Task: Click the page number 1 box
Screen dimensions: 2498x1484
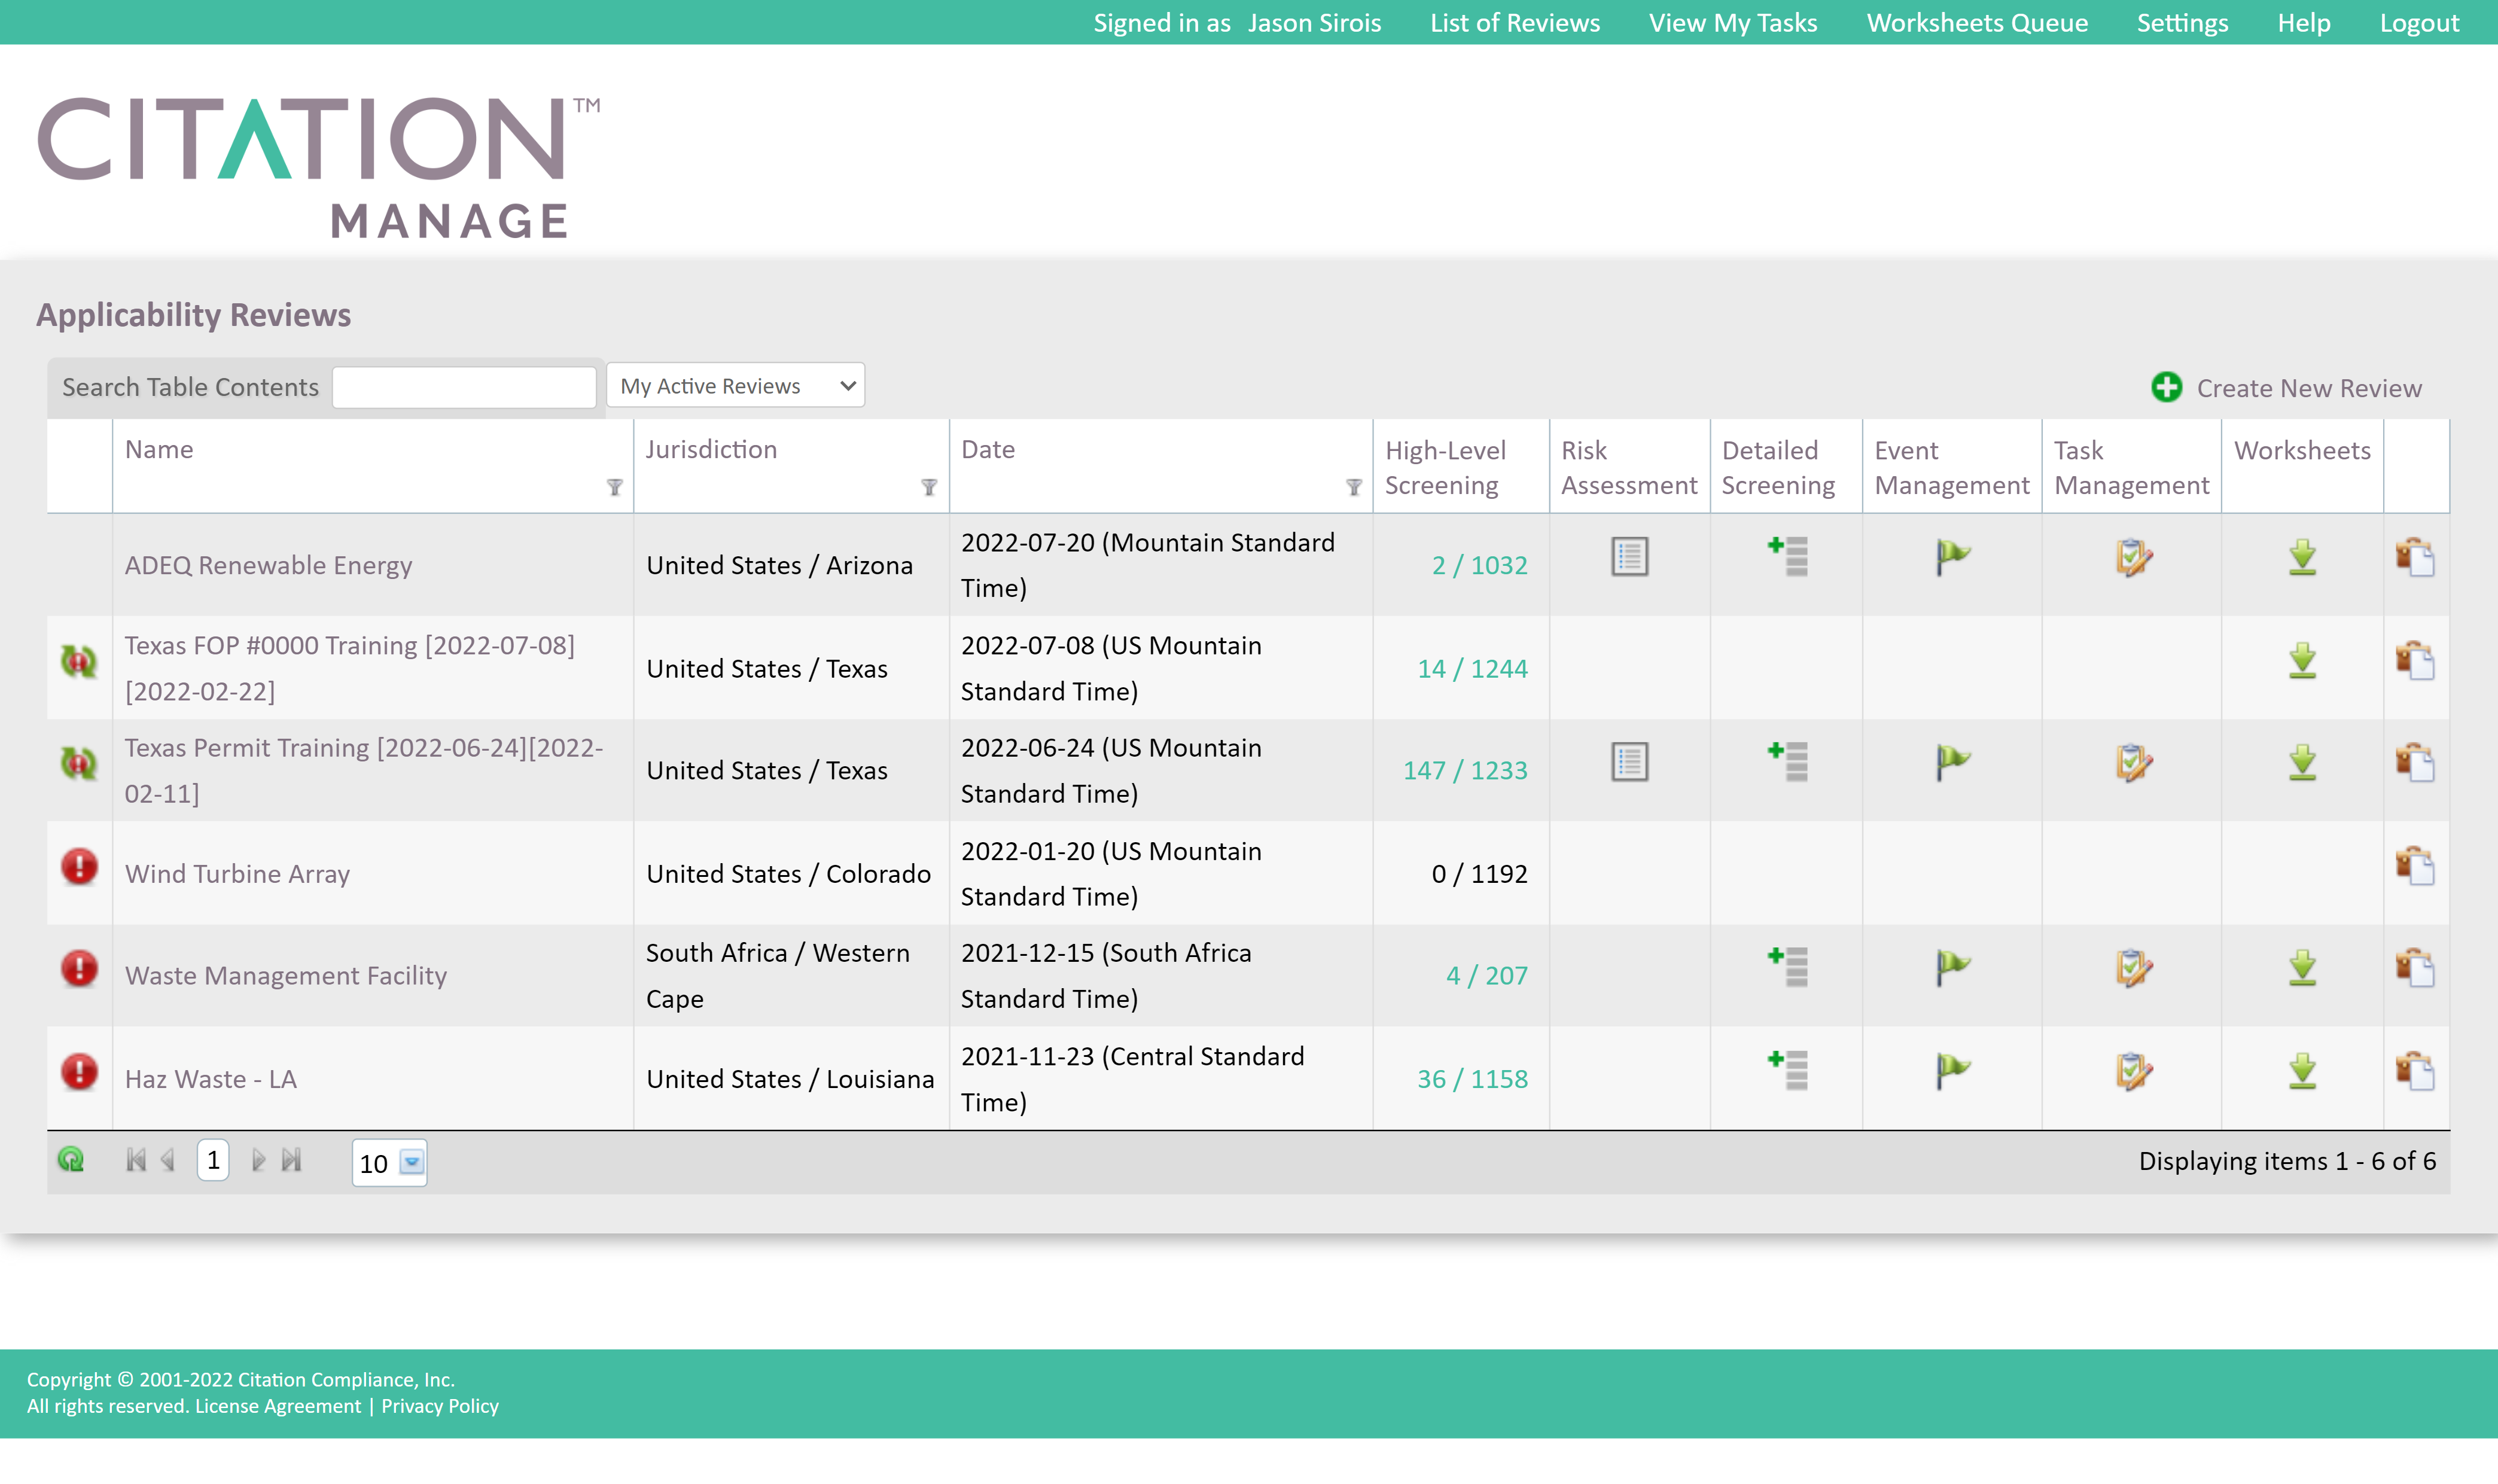Action: point(213,1160)
